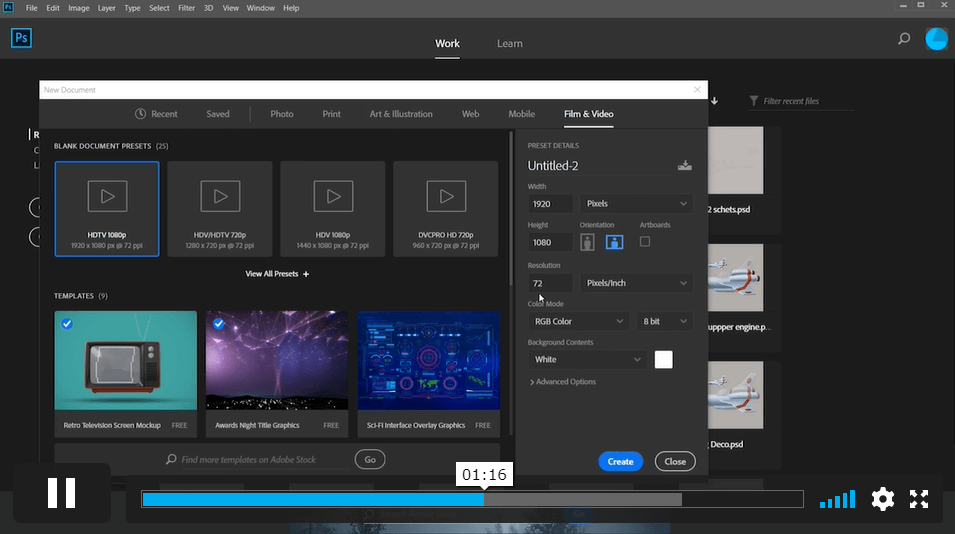Open the Learn tab
The image size is (955, 534).
coord(510,44)
